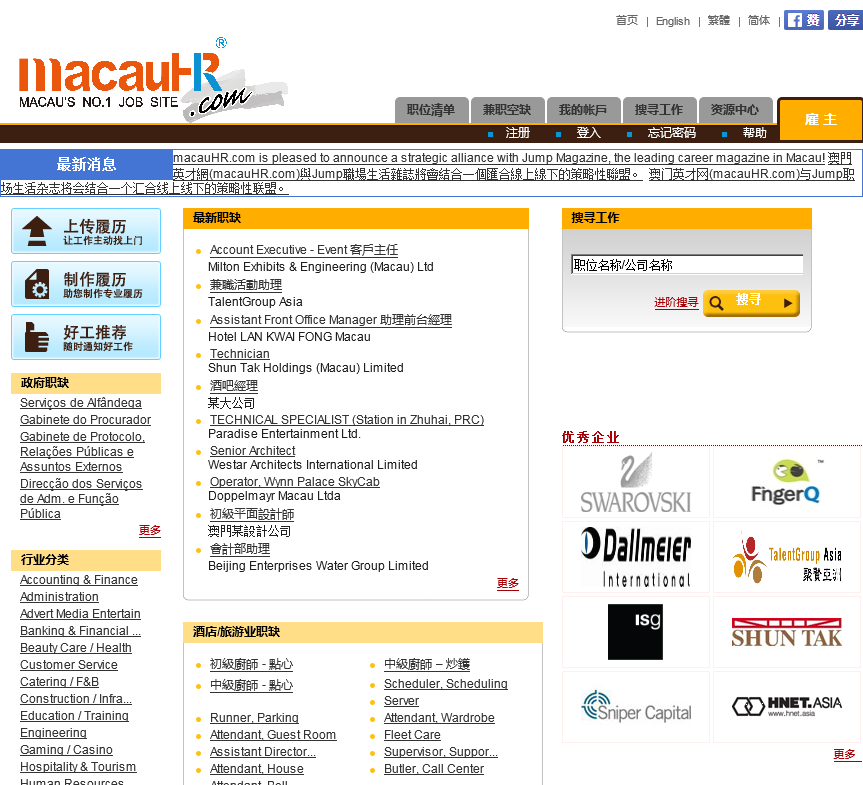Click 更多 under government jobs list
The image size is (863, 785).
click(150, 531)
